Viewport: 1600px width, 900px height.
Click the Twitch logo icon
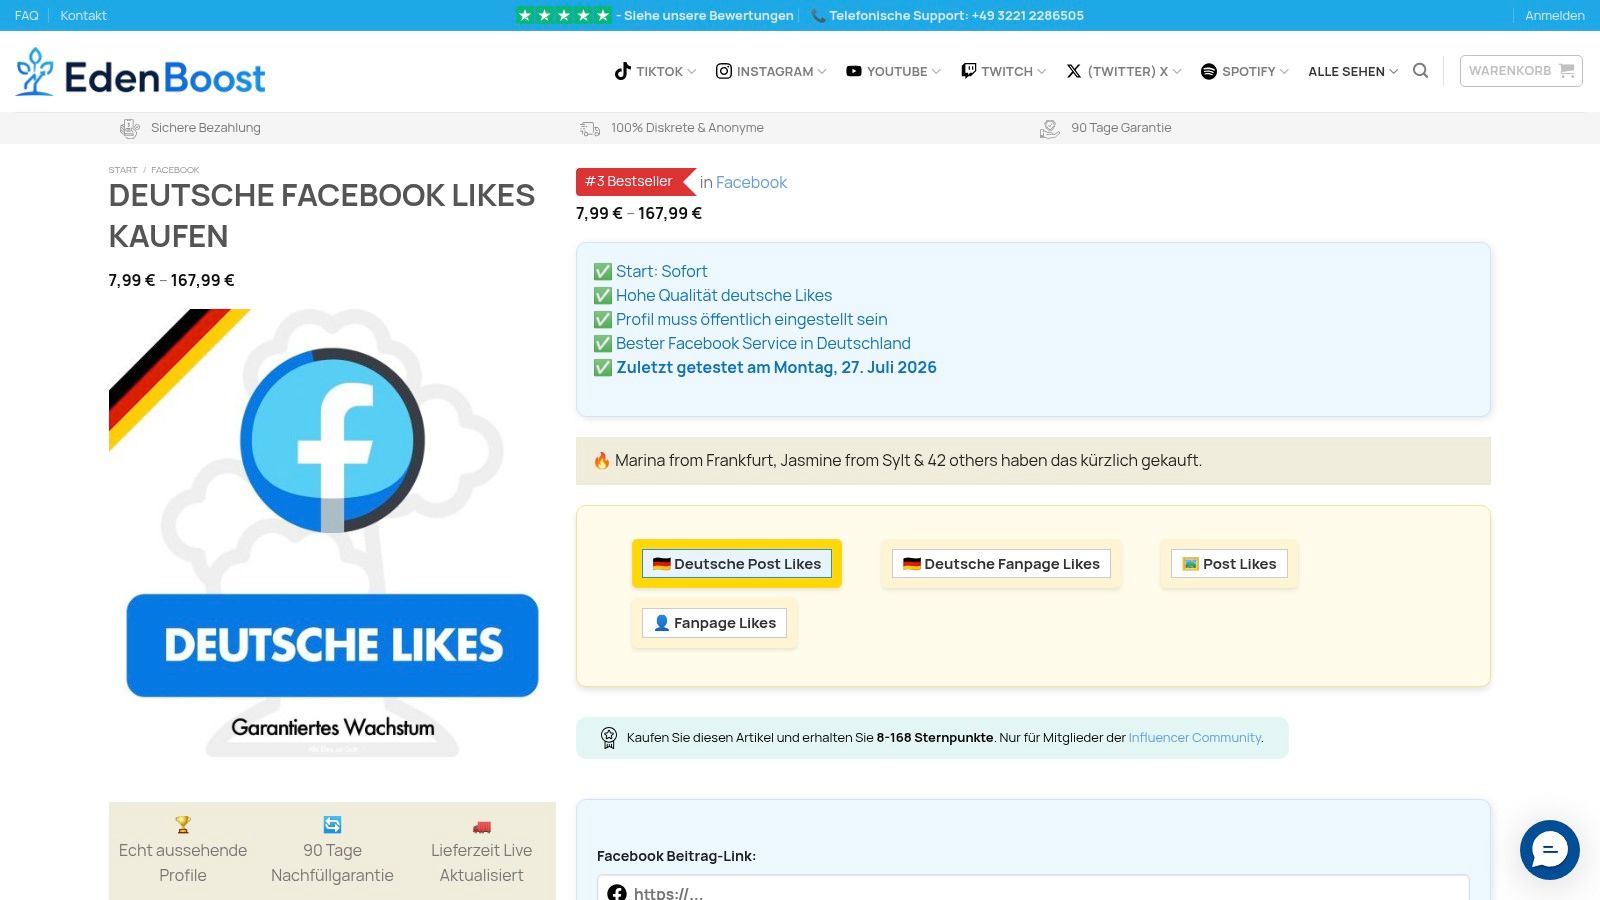968,71
